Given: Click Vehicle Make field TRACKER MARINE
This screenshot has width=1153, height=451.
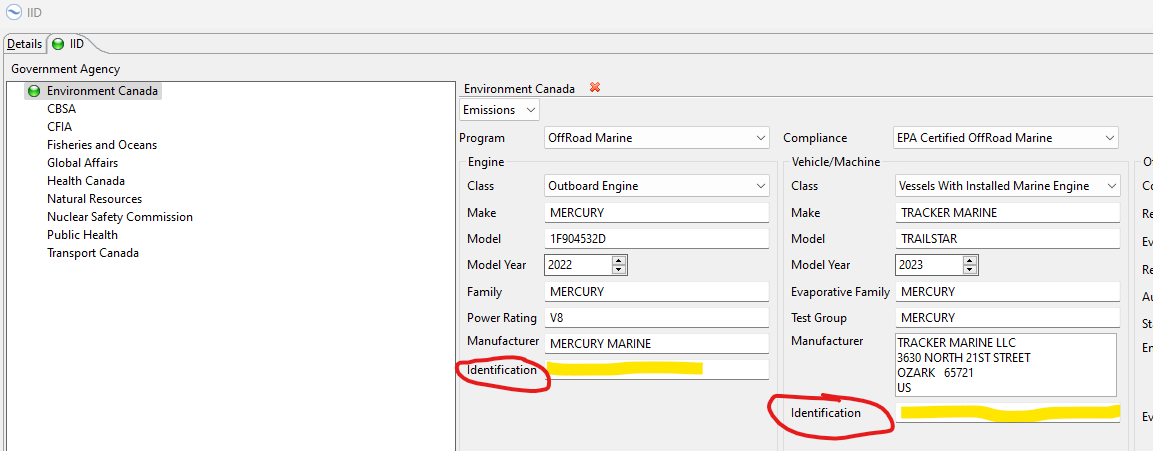Looking at the screenshot, I should [1007, 213].
